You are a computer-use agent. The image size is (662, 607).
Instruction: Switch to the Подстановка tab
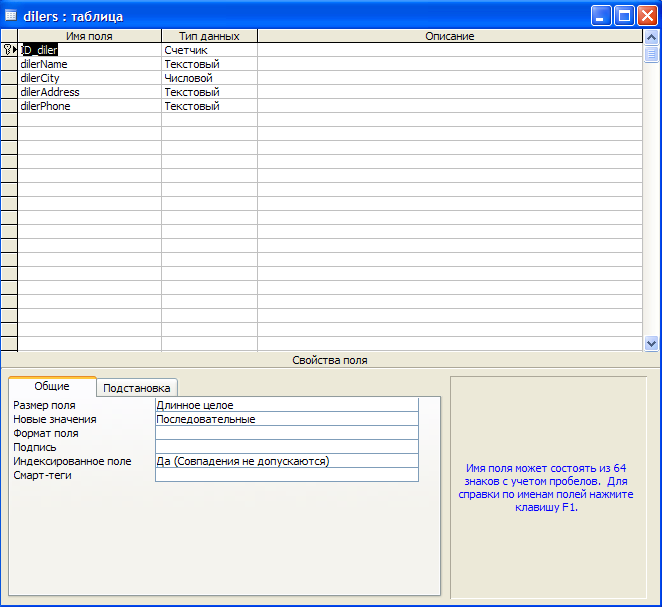coord(139,388)
